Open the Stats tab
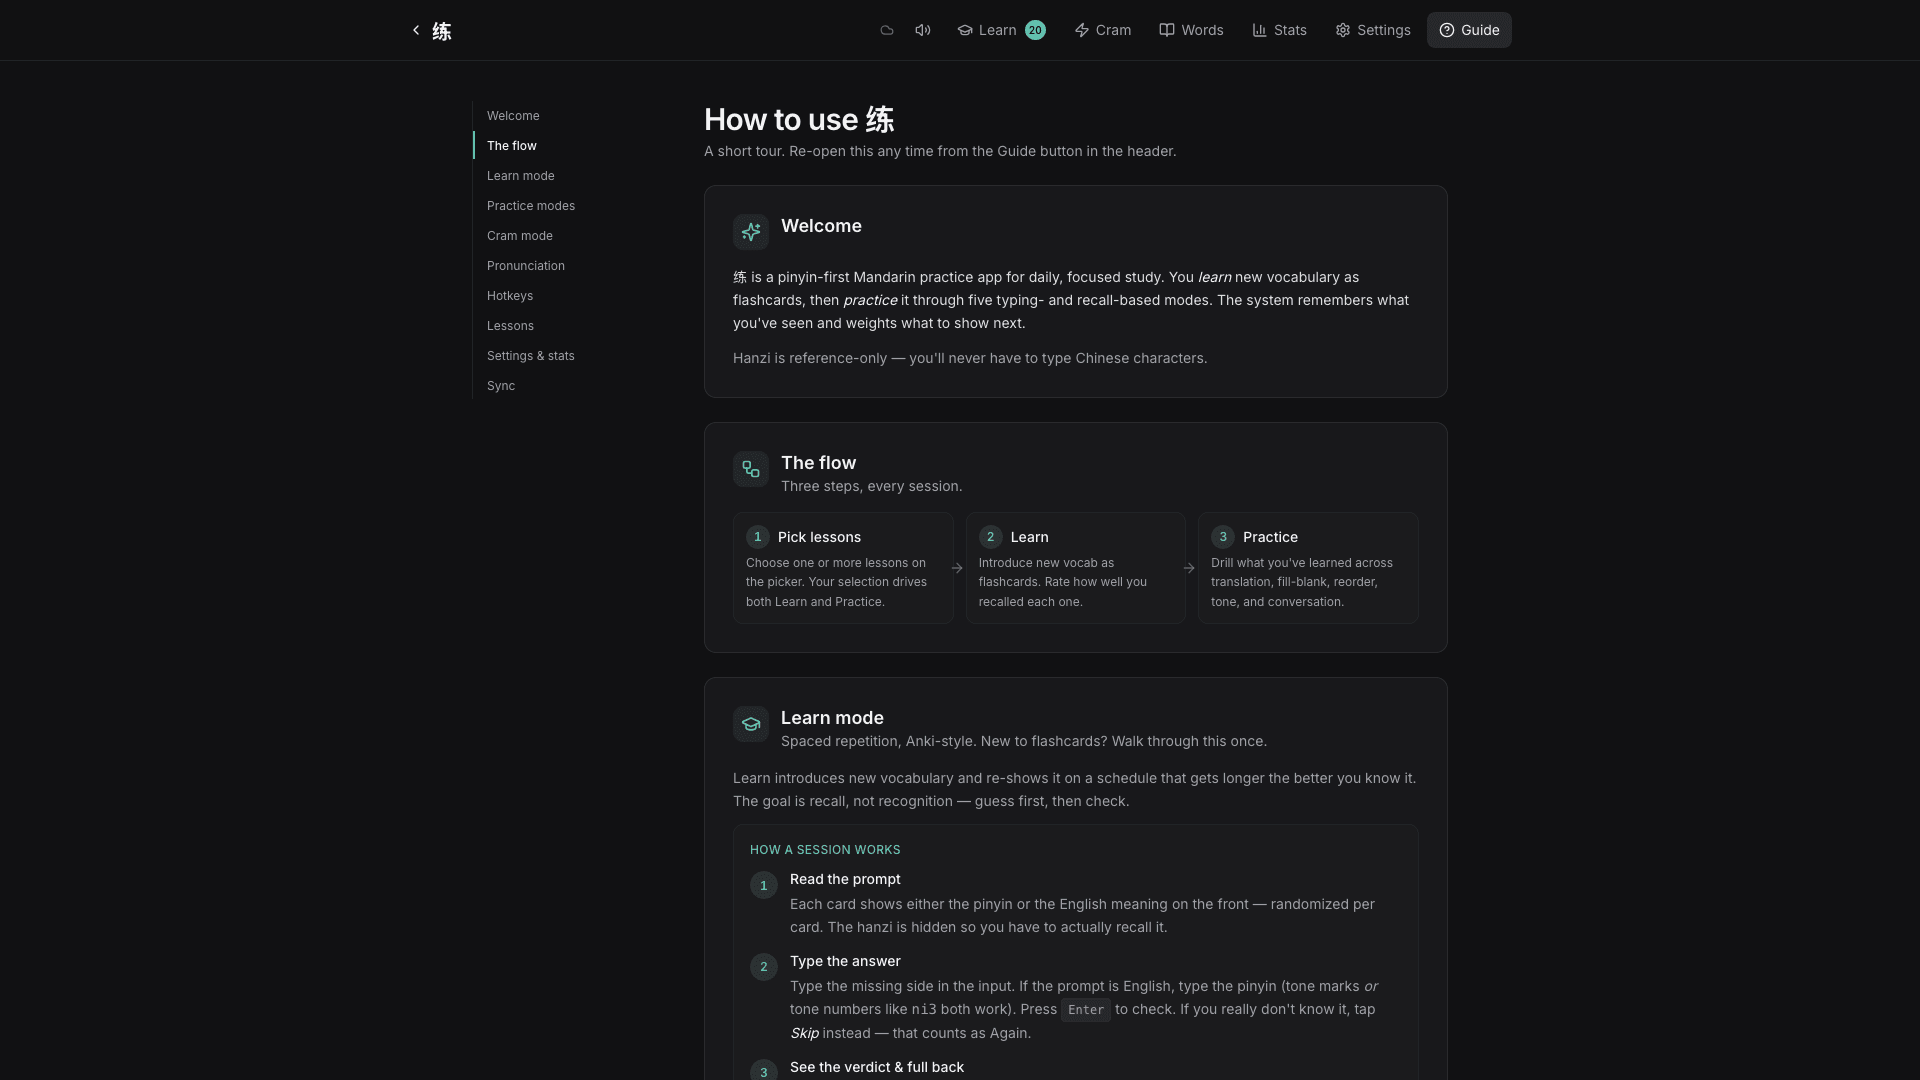This screenshot has height=1080, width=1920. pos(1279,30)
